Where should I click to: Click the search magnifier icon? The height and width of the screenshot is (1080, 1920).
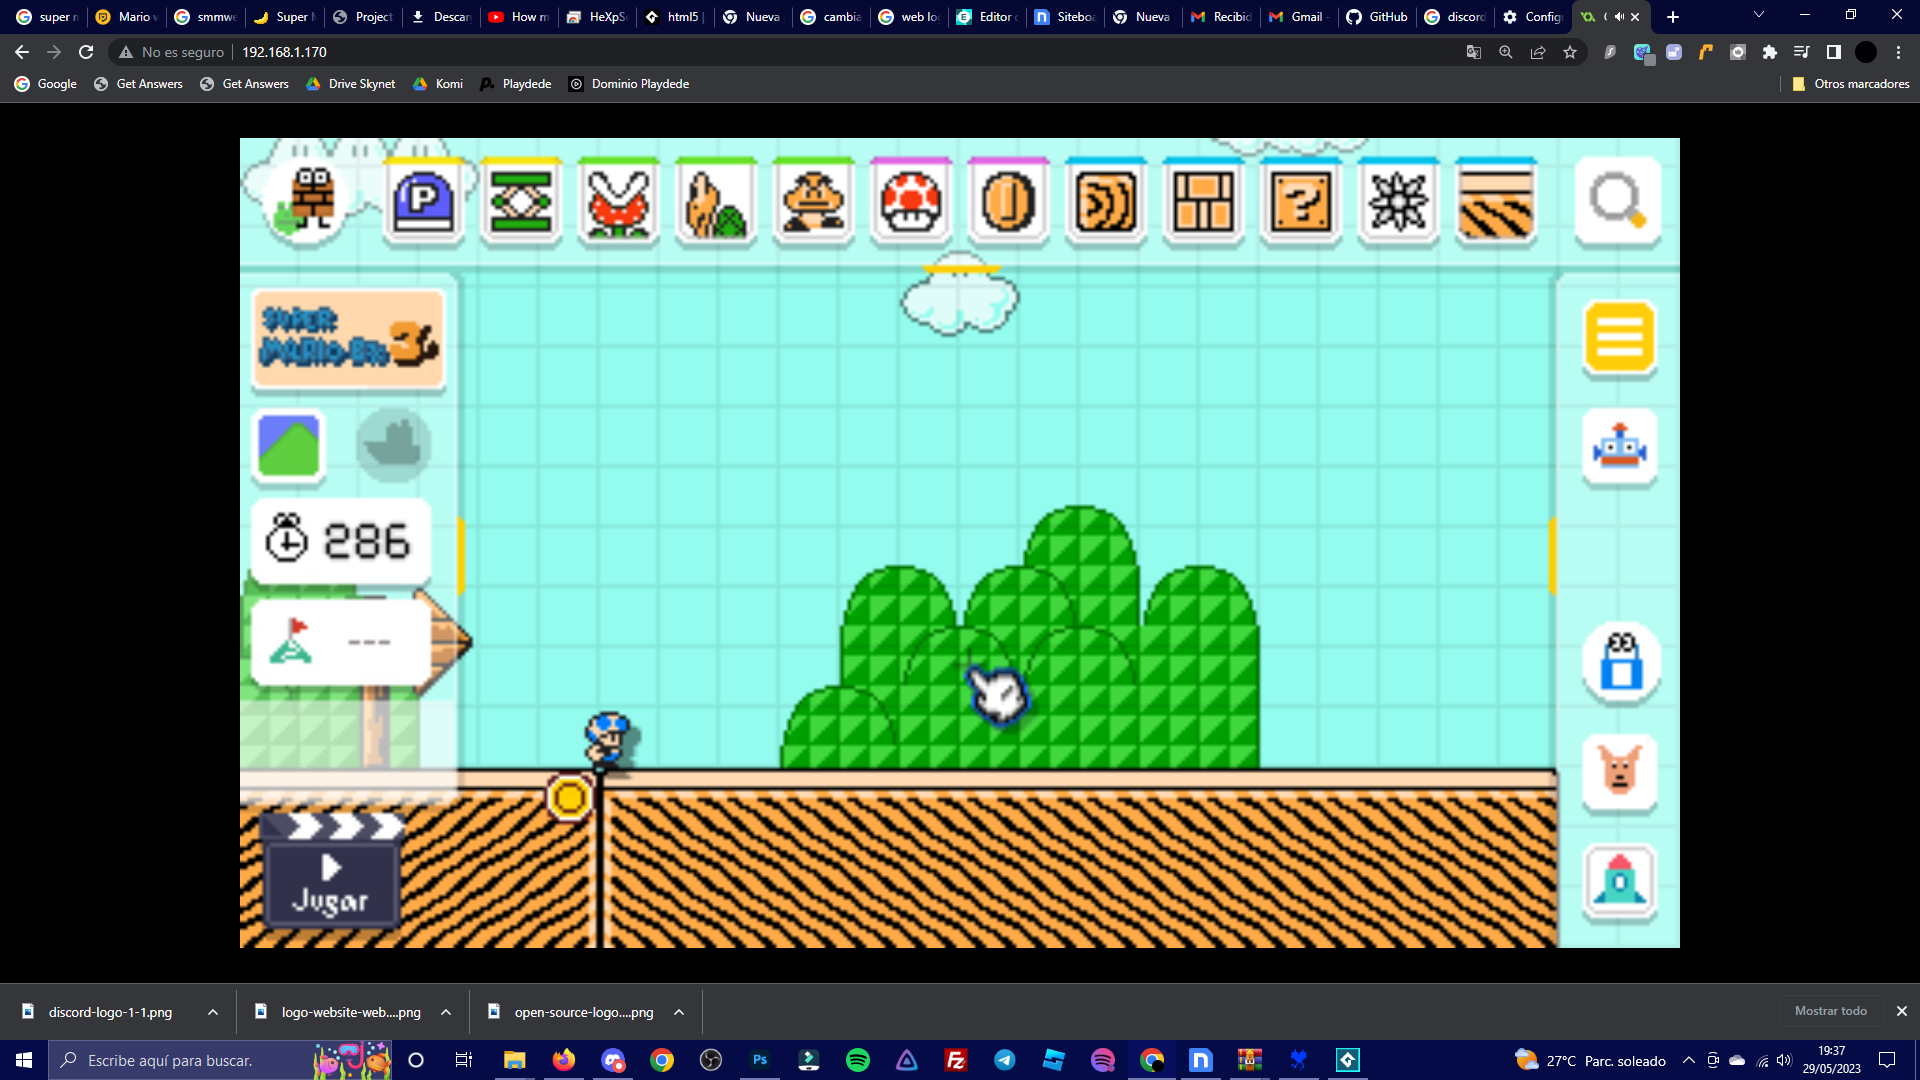coord(1617,201)
